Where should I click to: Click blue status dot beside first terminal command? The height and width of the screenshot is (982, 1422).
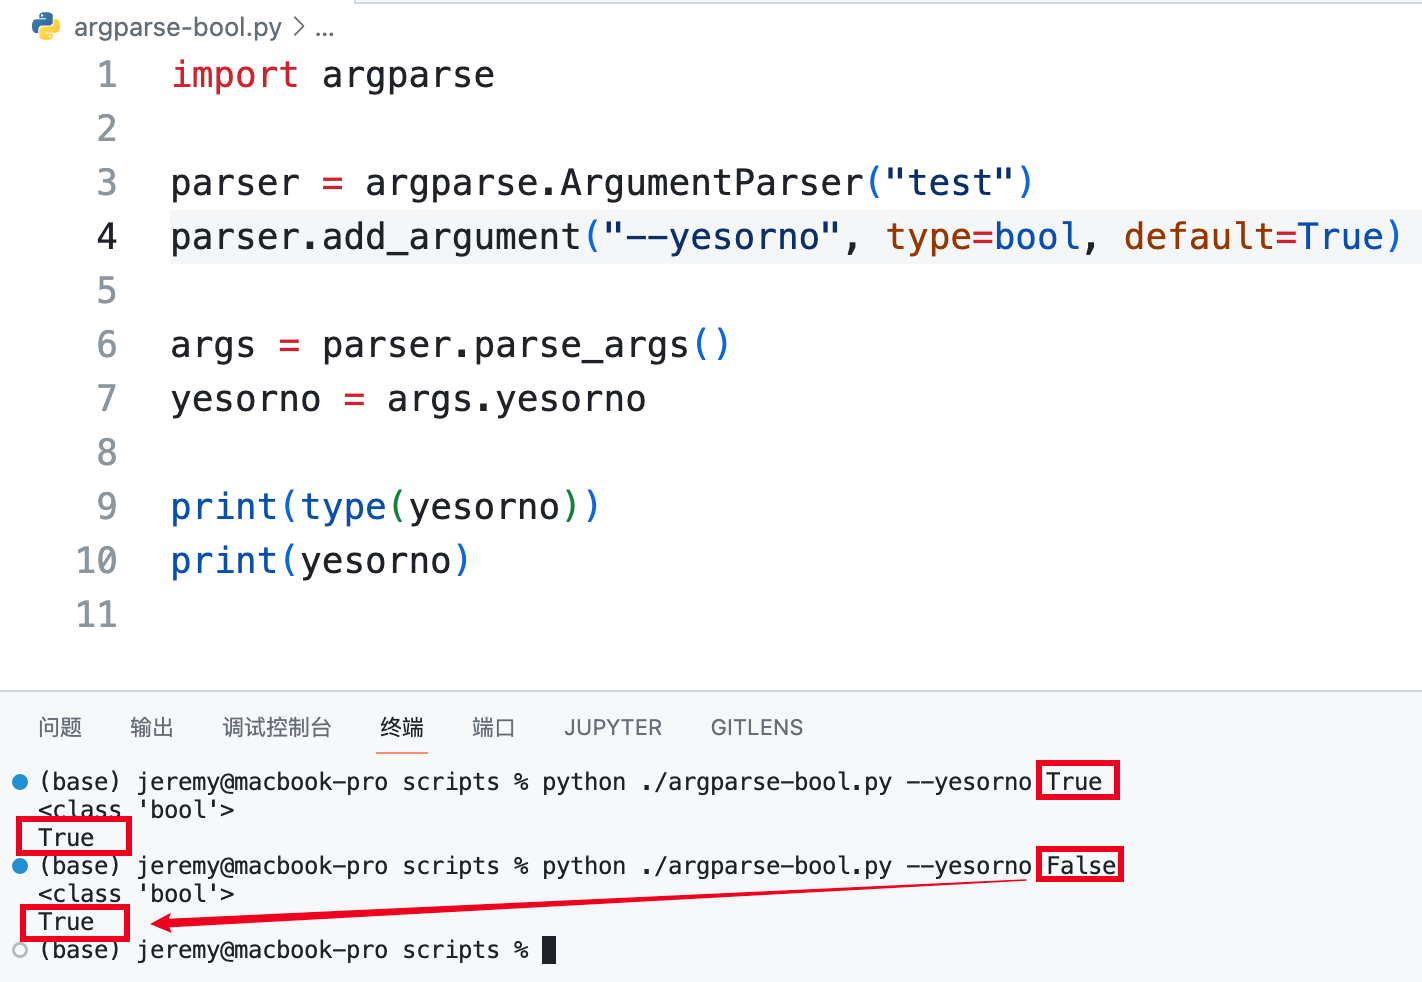[20, 781]
